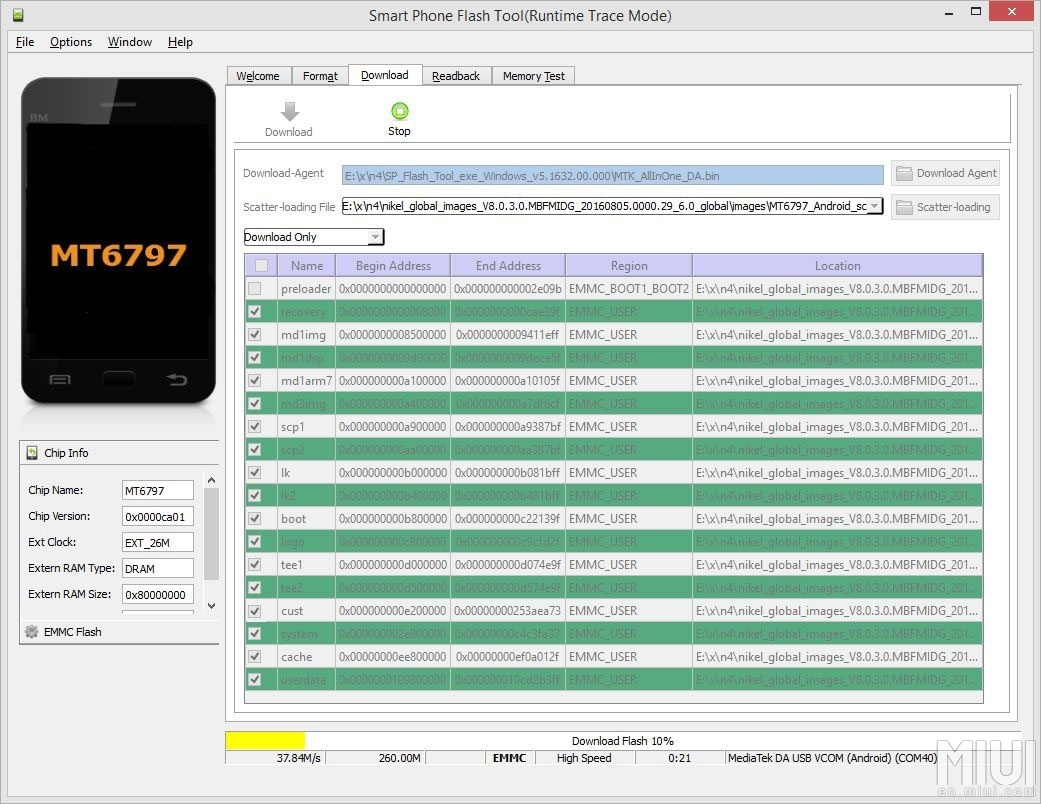1041x804 pixels.
Task: Expand the Scatter-loading File path dropdown
Action: tap(874, 206)
